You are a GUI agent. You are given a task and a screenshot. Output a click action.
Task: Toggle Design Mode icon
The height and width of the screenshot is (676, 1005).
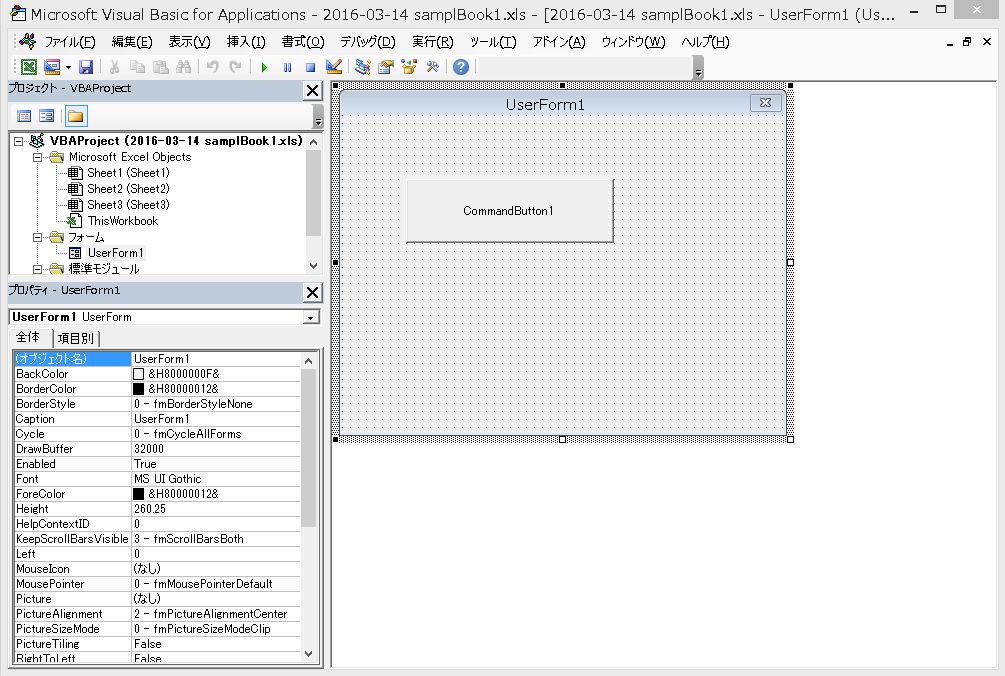pyautogui.click(x=333, y=67)
